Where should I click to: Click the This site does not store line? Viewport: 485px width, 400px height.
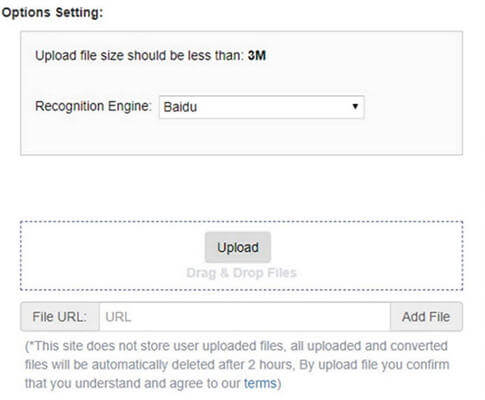click(x=236, y=346)
